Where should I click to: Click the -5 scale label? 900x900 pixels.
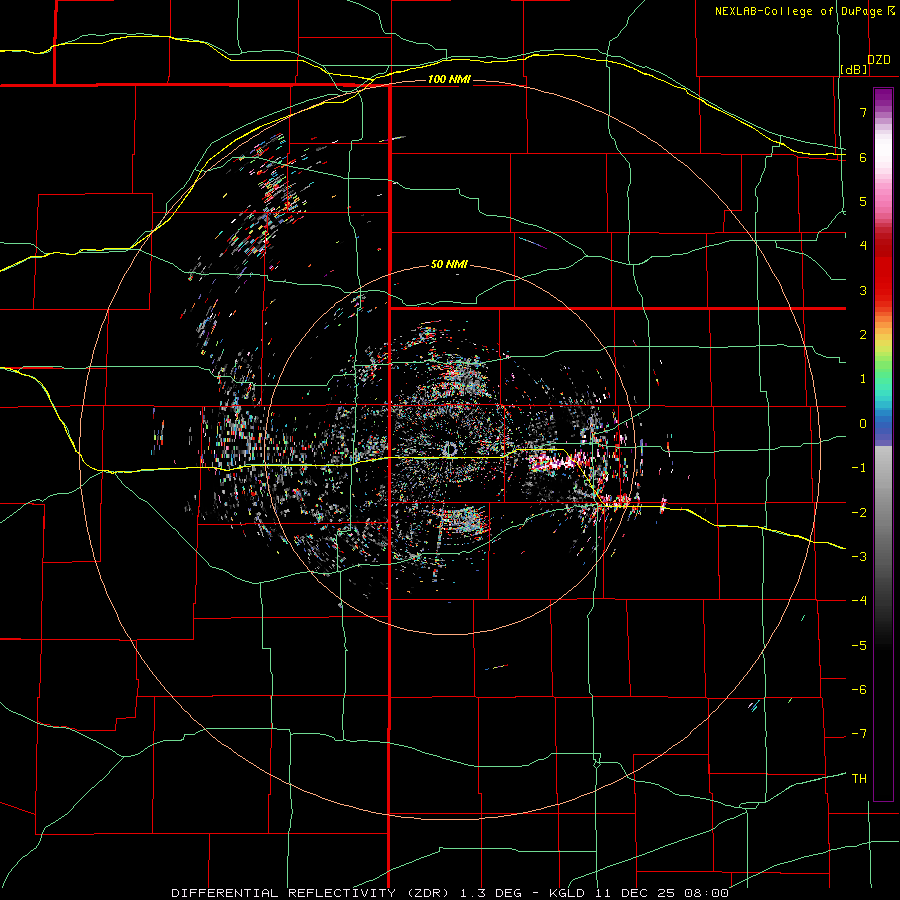859,646
